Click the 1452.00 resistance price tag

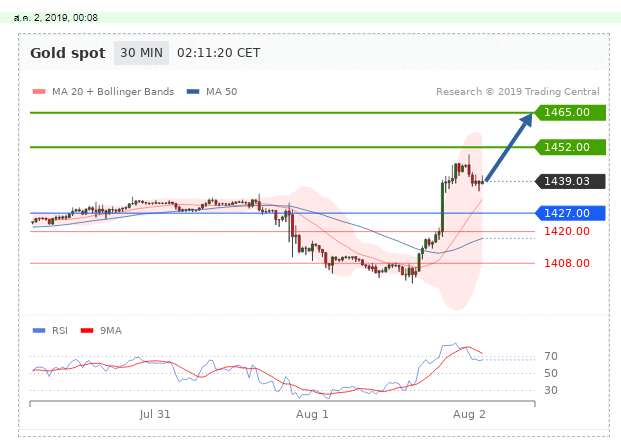coord(570,147)
